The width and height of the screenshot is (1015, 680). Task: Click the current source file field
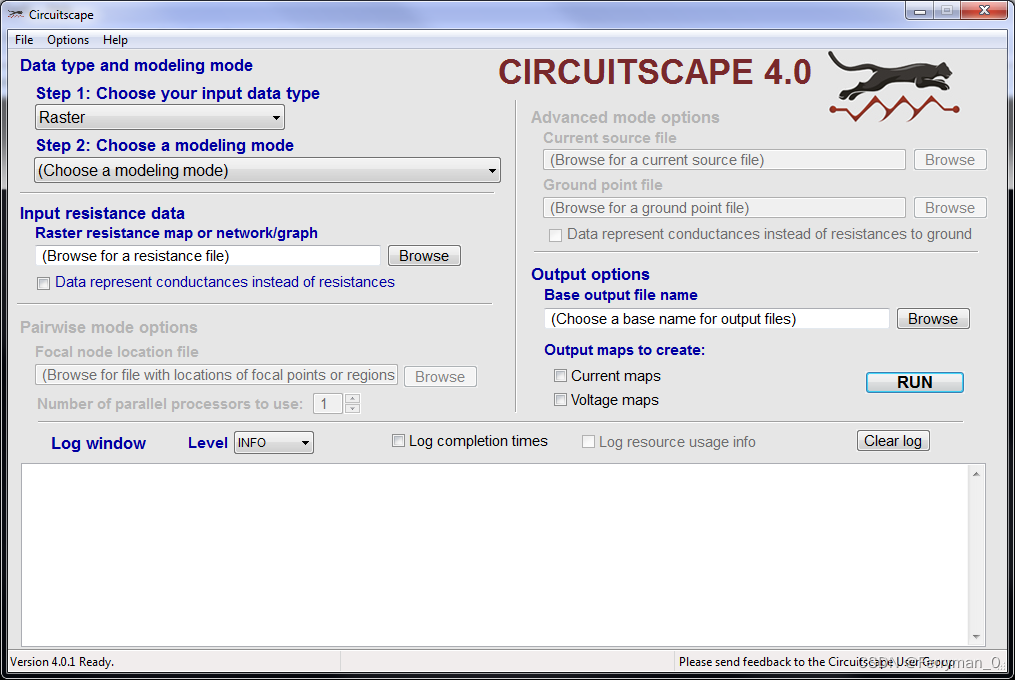(x=724, y=160)
